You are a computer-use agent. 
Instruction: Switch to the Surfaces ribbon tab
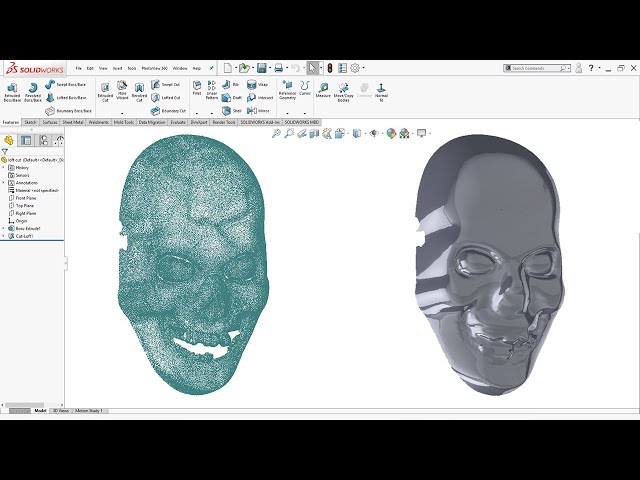click(50, 122)
